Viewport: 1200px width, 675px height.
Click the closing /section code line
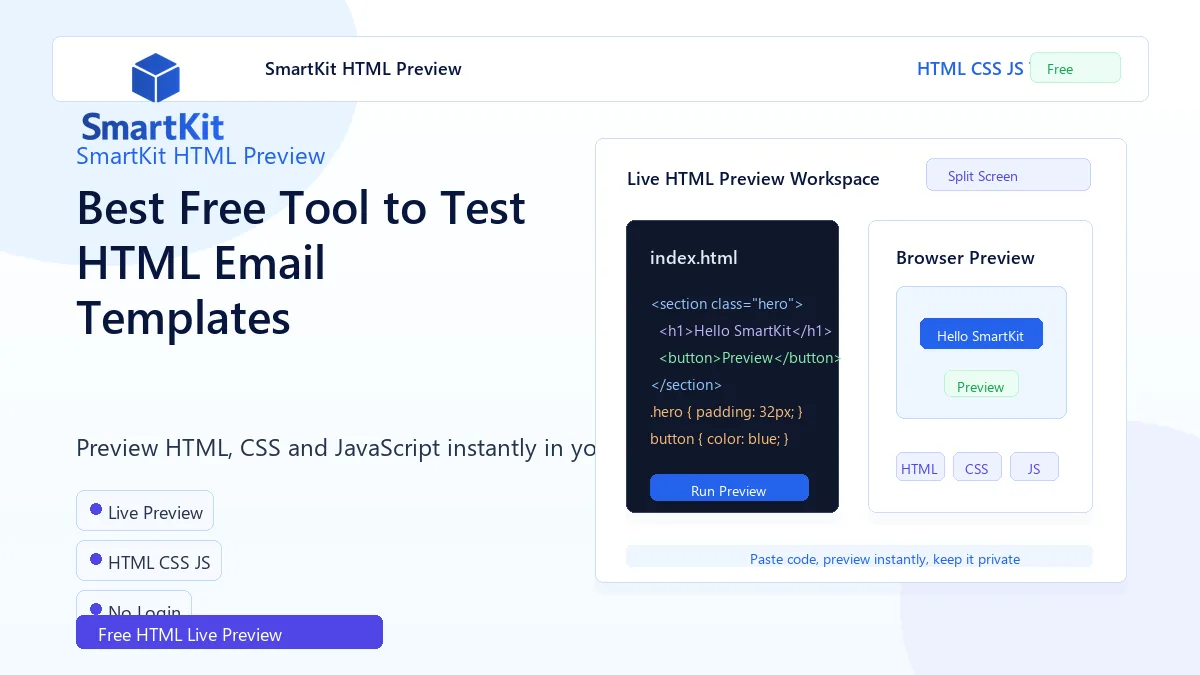click(686, 385)
